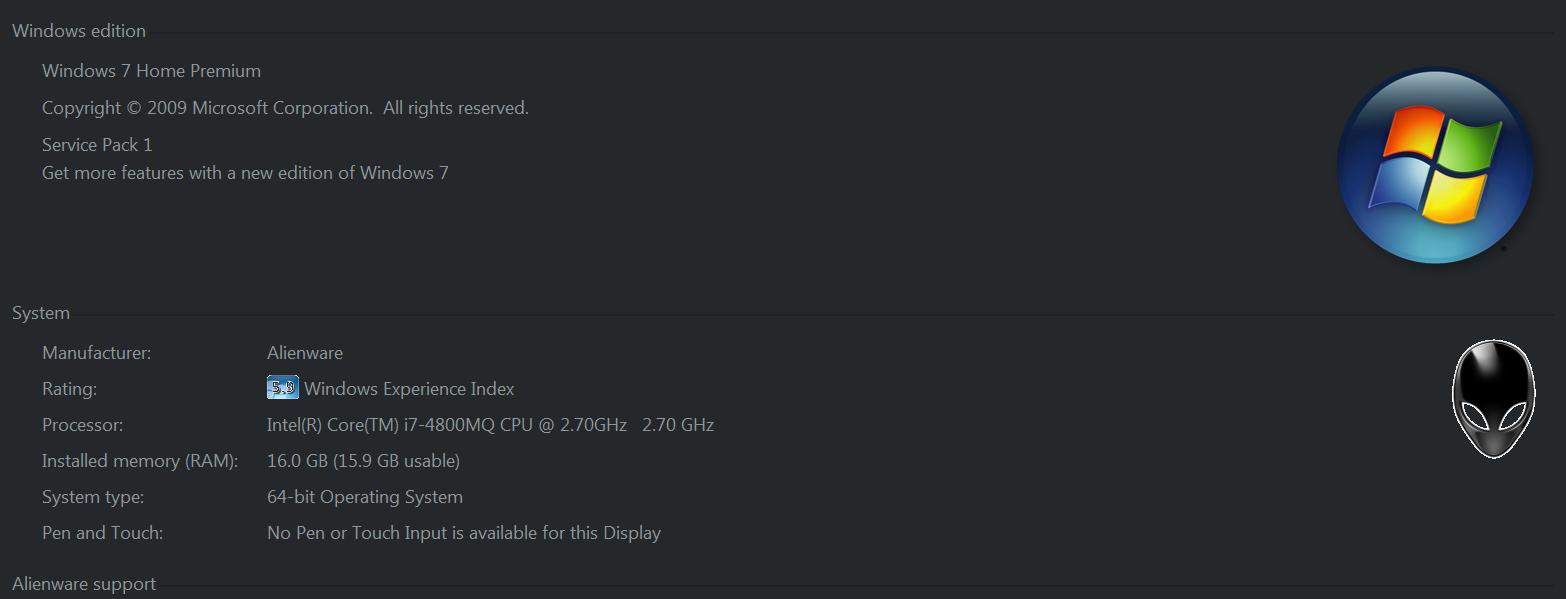Image resolution: width=1566 pixels, height=599 pixels.
Task: Click the No Pen or Touch Input text
Action: pyautogui.click(x=464, y=533)
